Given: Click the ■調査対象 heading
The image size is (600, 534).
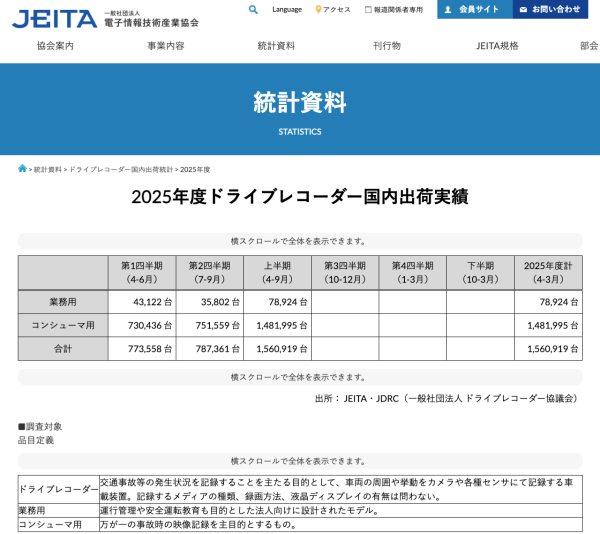Looking at the screenshot, I should 40,427.
